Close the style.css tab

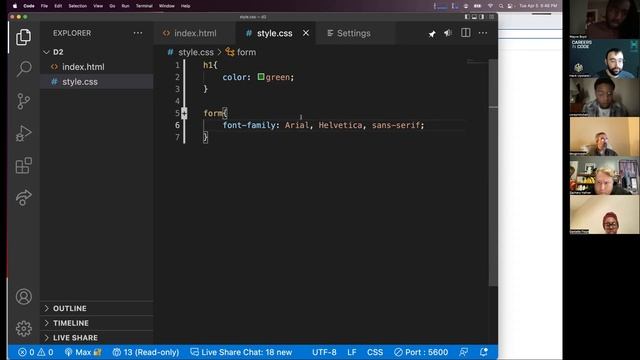coord(306,33)
